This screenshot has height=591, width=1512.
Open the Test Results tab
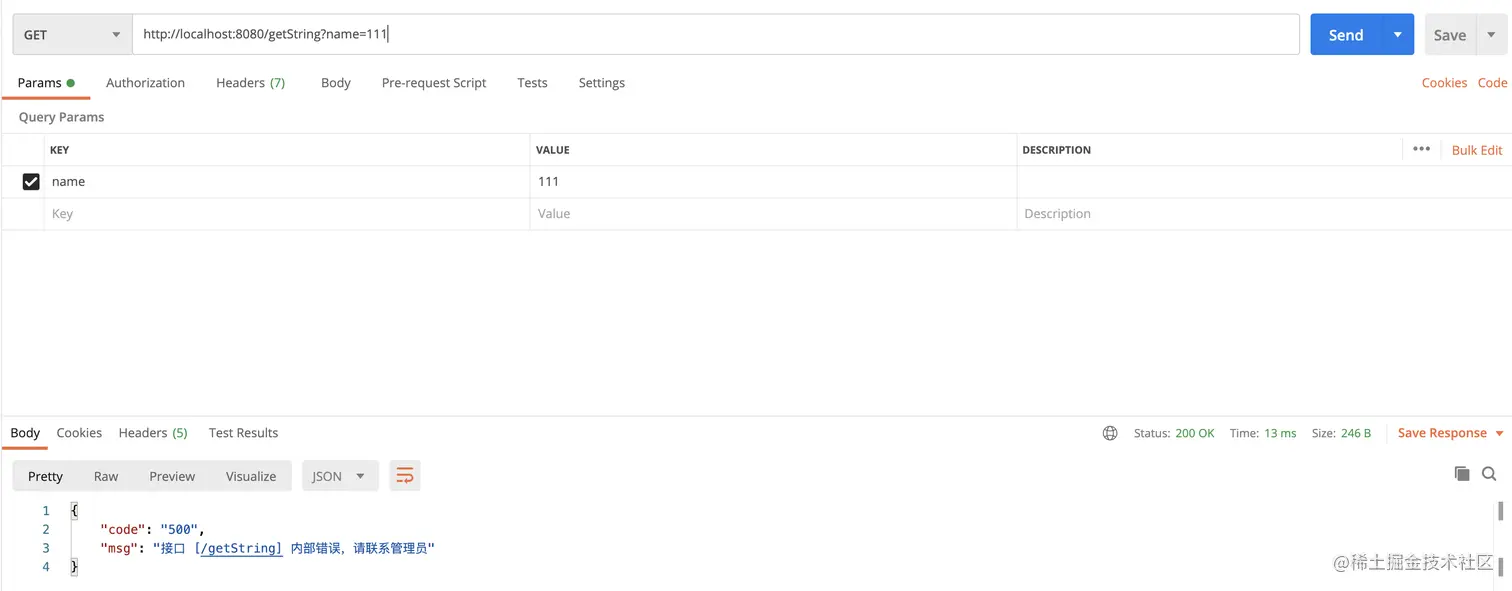243,433
